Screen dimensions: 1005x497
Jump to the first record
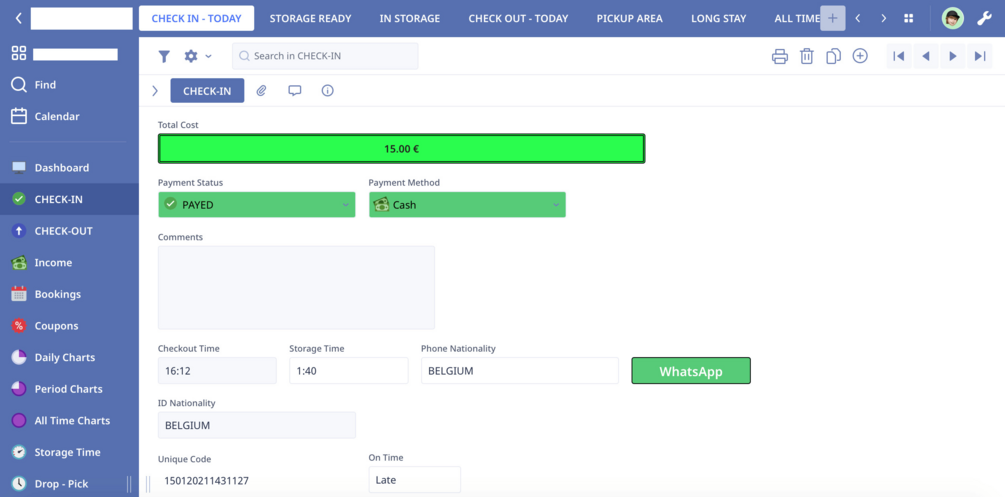[899, 56]
